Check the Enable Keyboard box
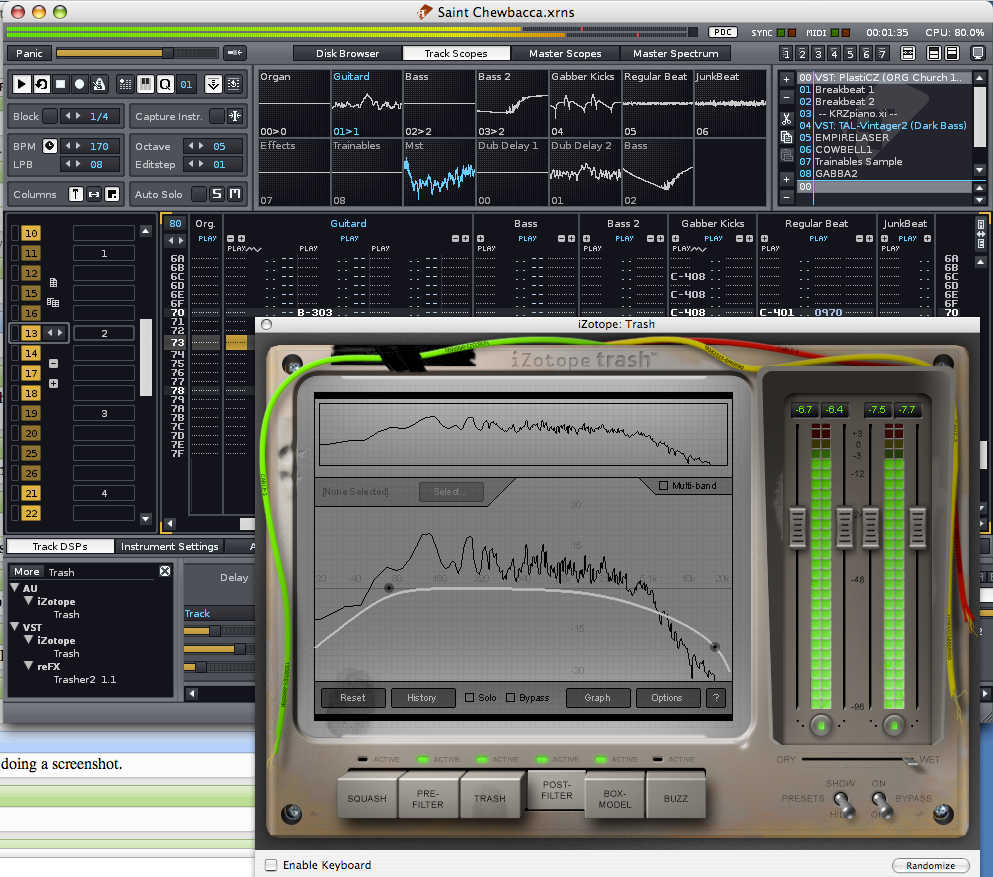Image resolution: width=993 pixels, height=877 pixels. (x=271, y=865)
